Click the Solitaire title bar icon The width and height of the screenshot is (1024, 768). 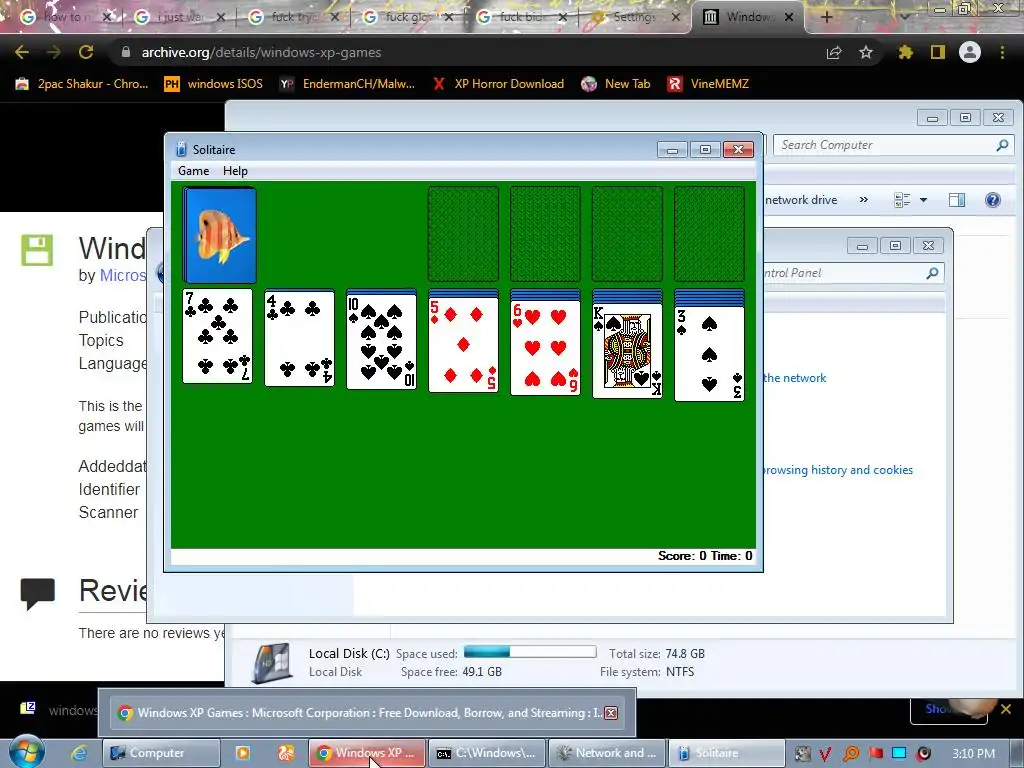[182, 150]
